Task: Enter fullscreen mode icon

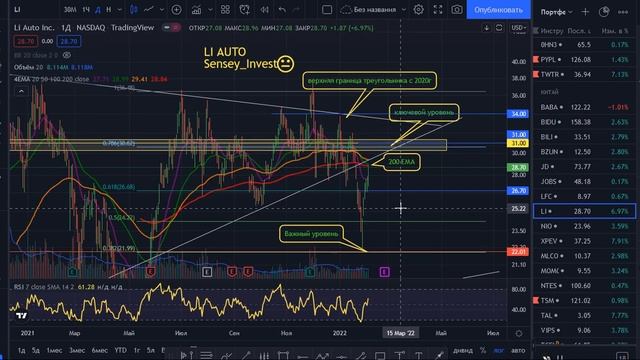Action: point(438,9)
